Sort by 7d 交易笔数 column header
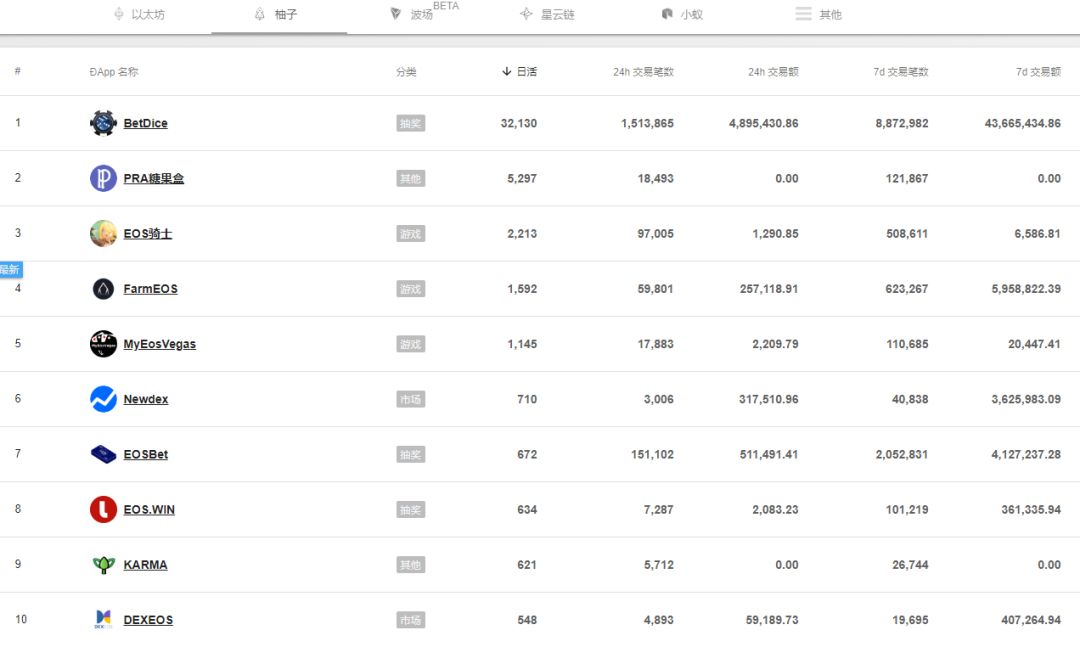The width and height of the screenshot is (1080, 647). point(901,72)
